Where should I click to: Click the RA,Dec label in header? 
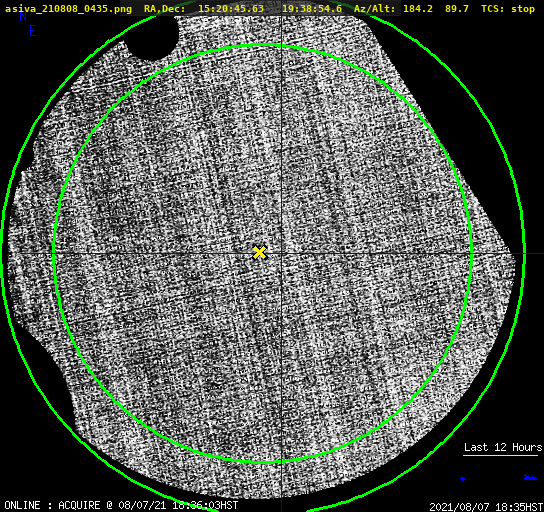164,9
